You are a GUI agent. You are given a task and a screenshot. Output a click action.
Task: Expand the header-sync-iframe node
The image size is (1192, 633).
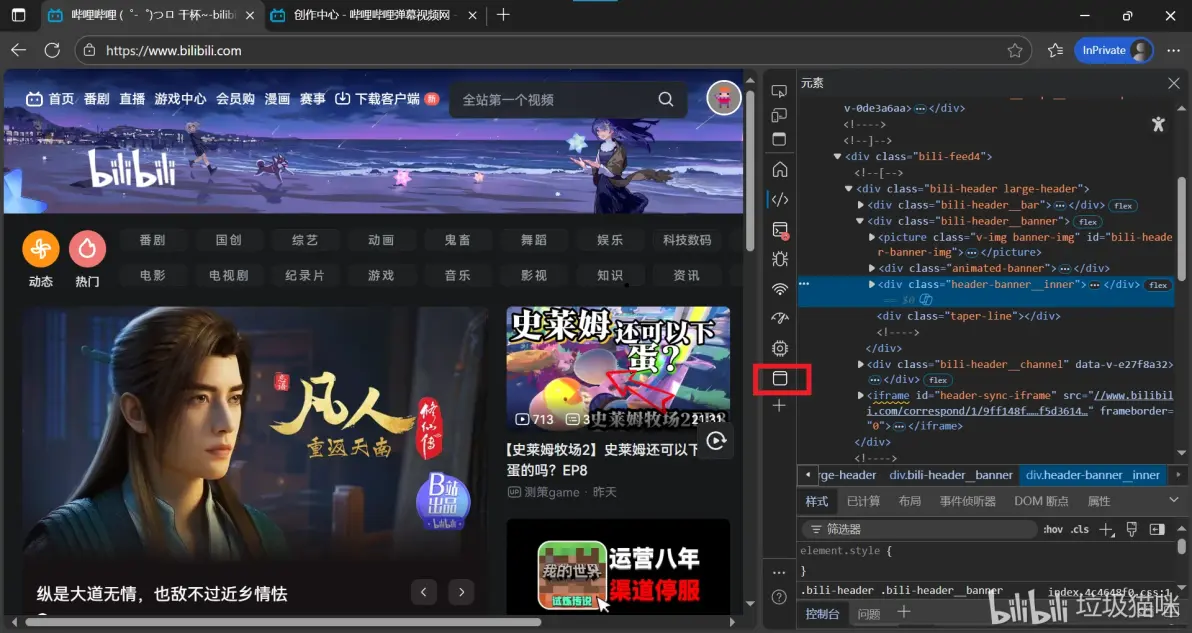(x=861, y=395)
